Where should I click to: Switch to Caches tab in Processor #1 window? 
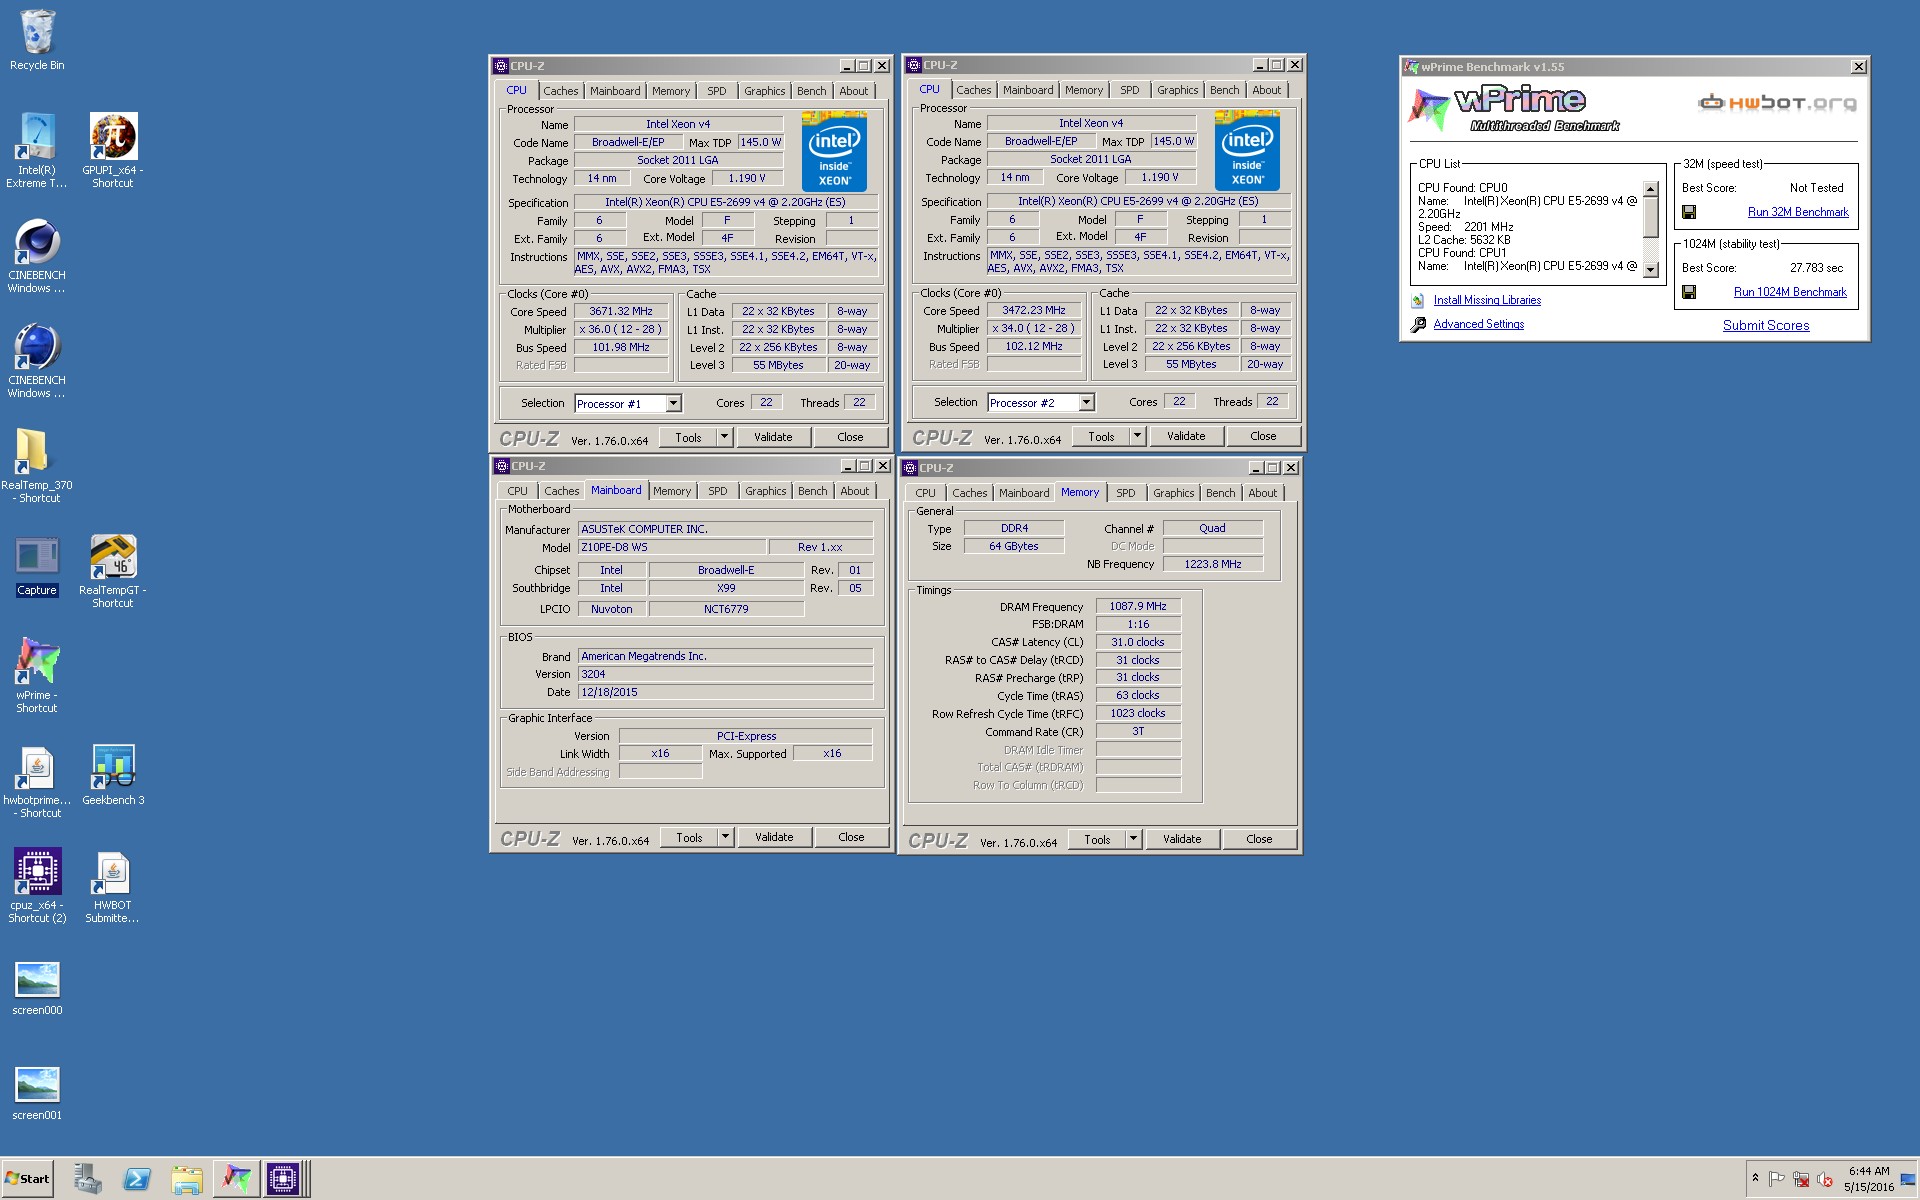pyautogui.click(x=560, y=91)
